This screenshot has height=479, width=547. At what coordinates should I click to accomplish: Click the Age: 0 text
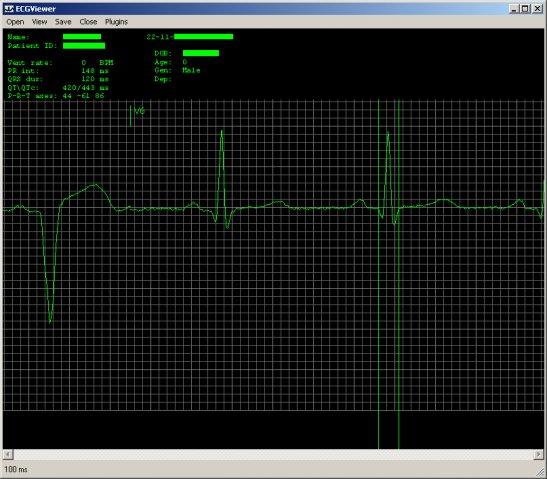pos(171,62)
